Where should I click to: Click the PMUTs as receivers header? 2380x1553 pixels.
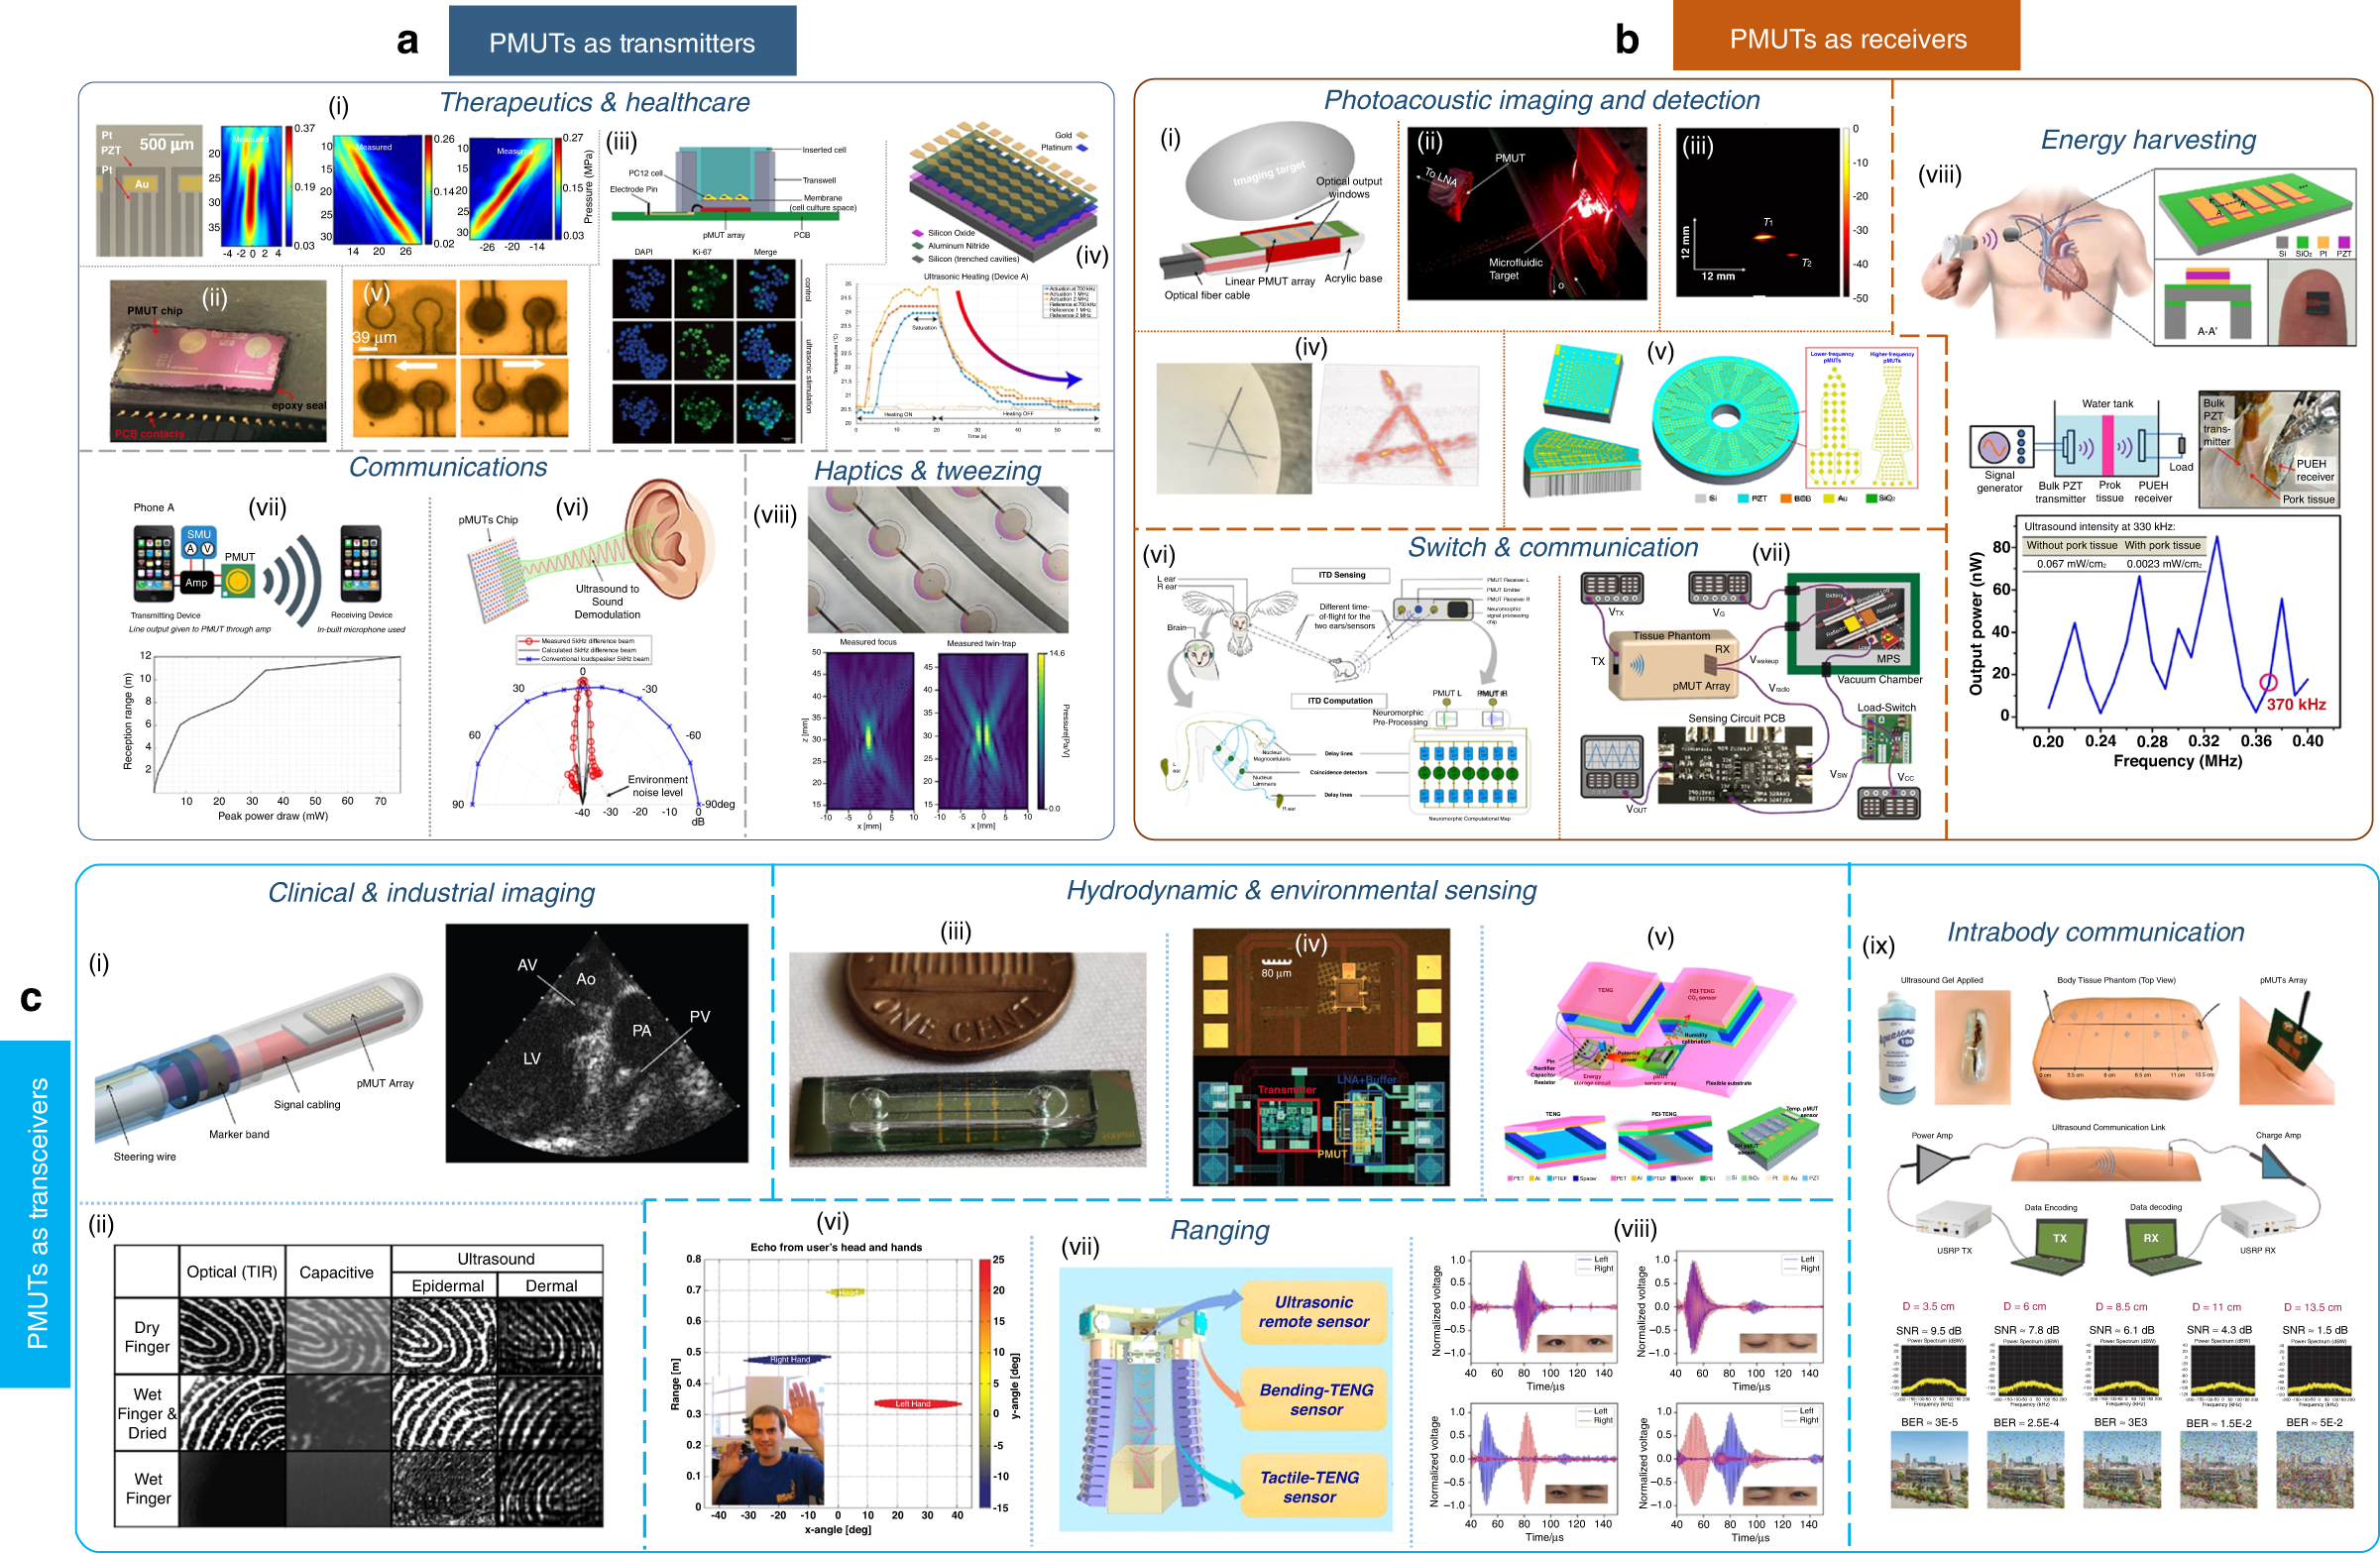[x=1846, y=38]
